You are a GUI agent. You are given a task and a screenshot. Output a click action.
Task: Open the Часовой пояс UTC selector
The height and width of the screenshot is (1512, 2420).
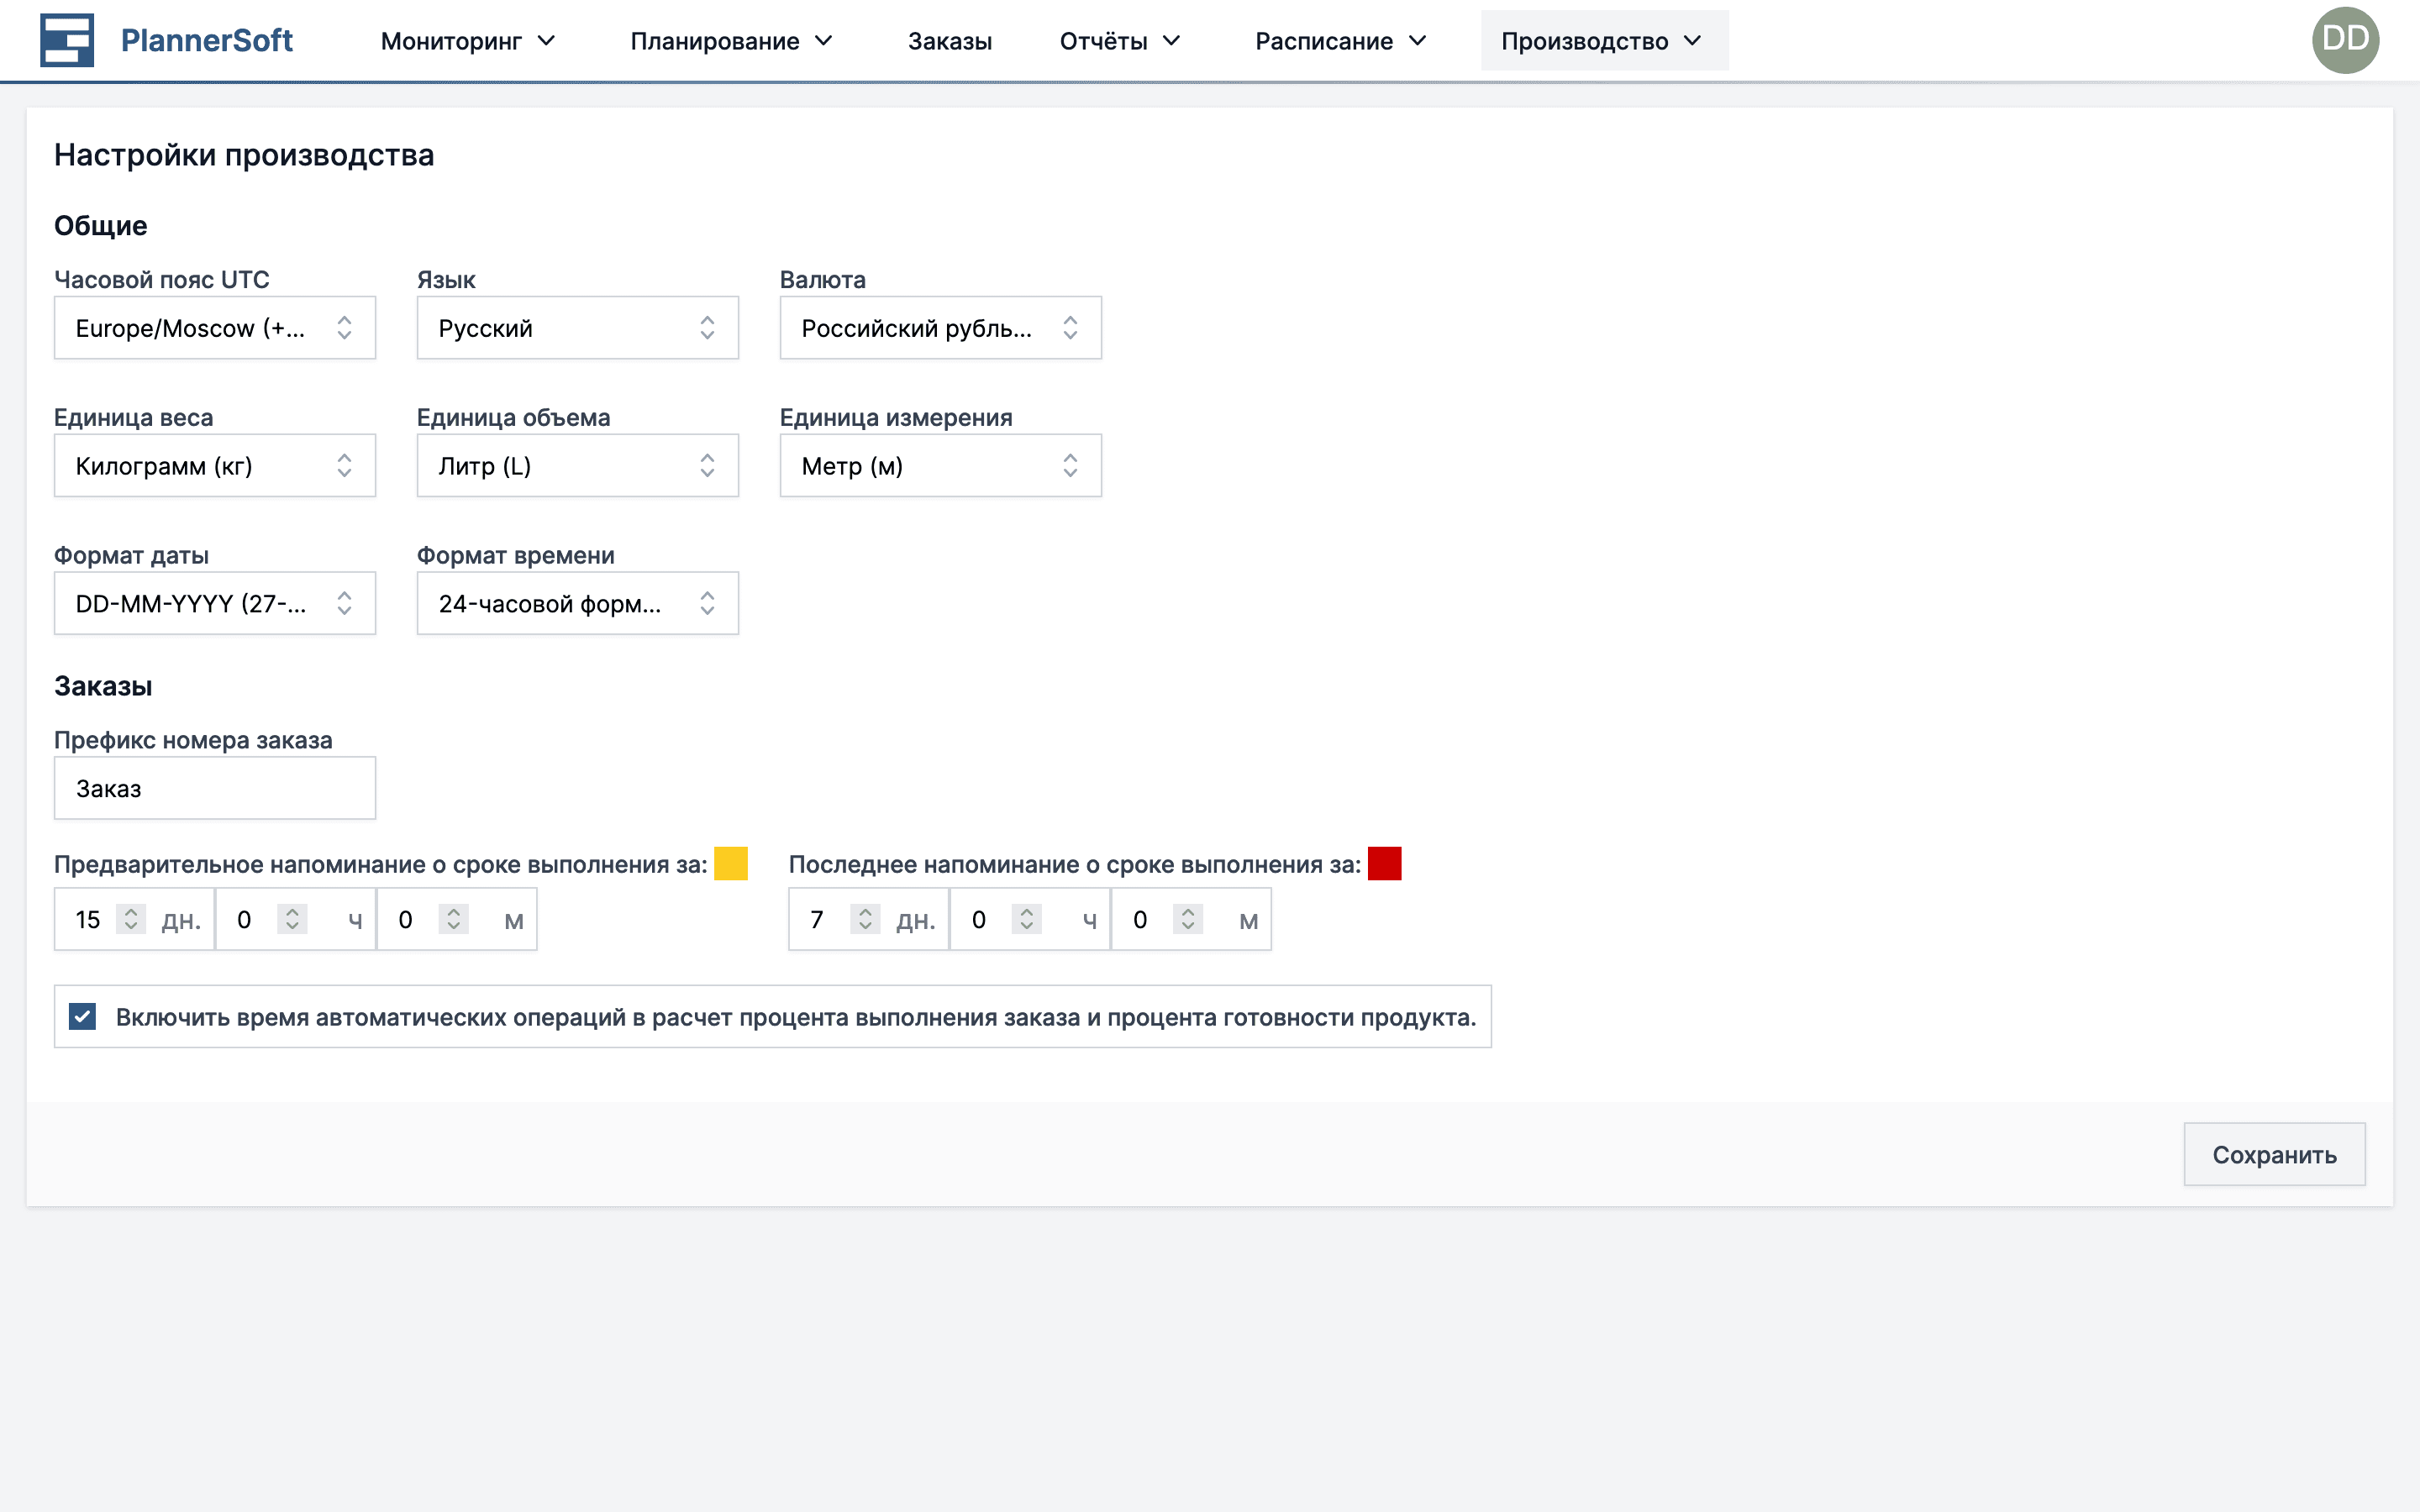214,327
